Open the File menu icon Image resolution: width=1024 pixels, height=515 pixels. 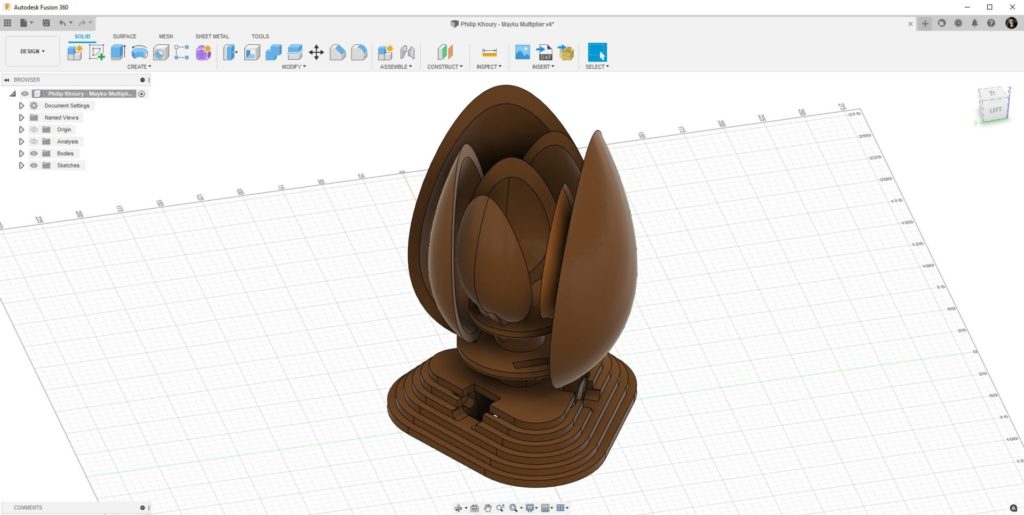[25, 23]
